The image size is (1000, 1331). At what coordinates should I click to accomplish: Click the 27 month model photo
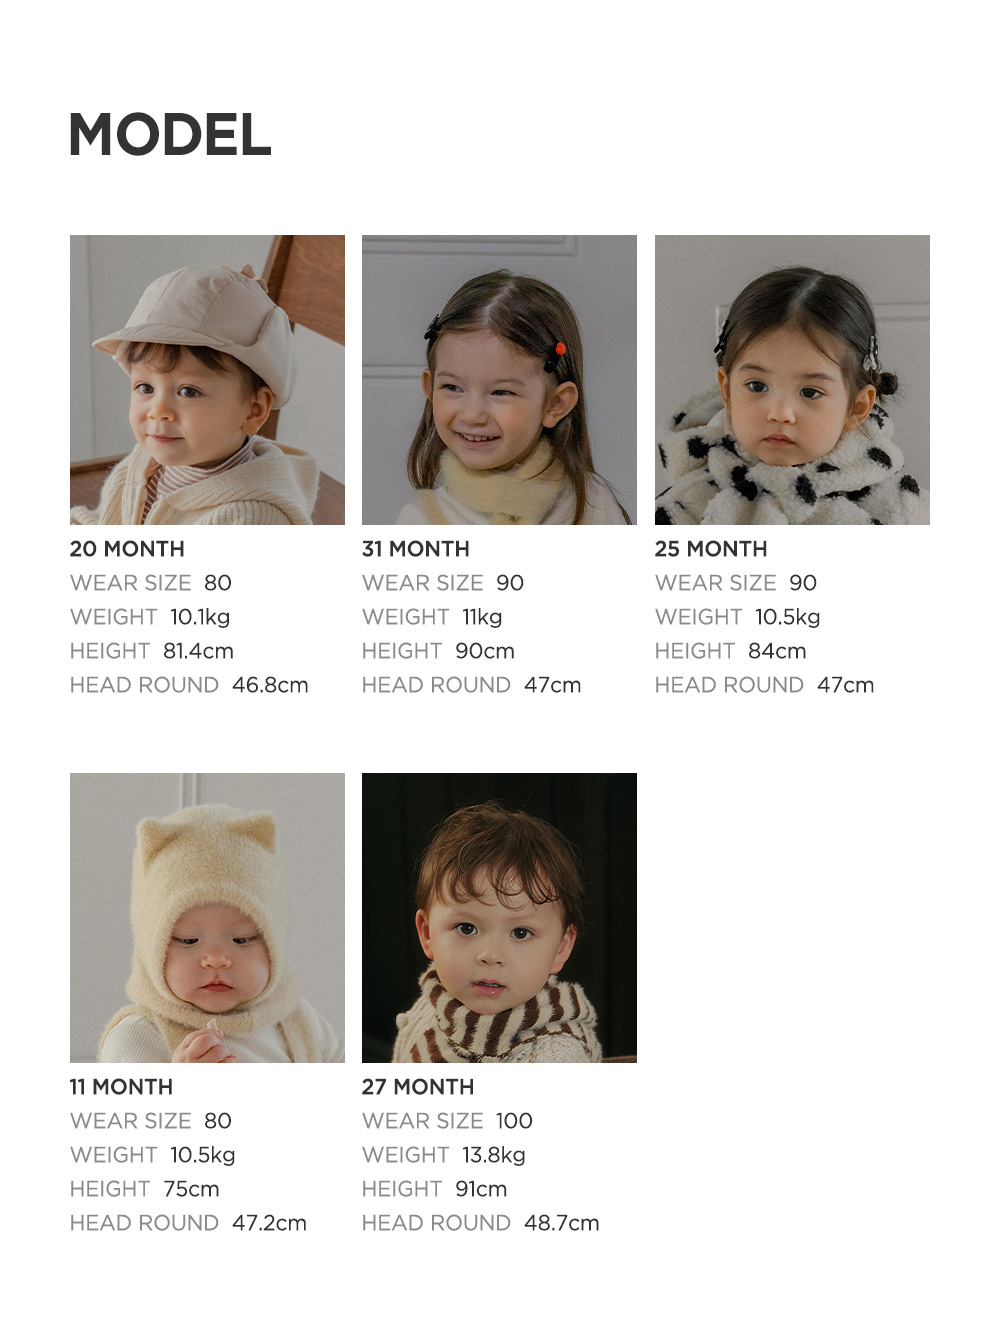tap(499, 918)
